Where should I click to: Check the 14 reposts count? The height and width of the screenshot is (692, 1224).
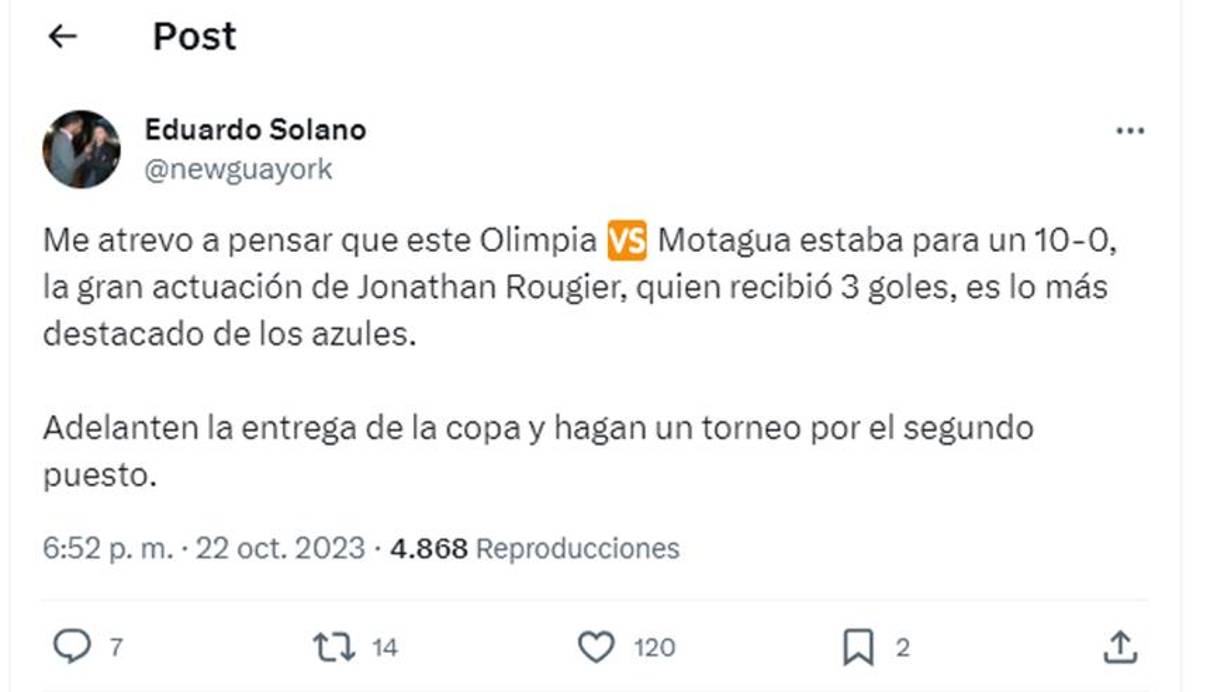pyautogui.click(x=381, y=647)
